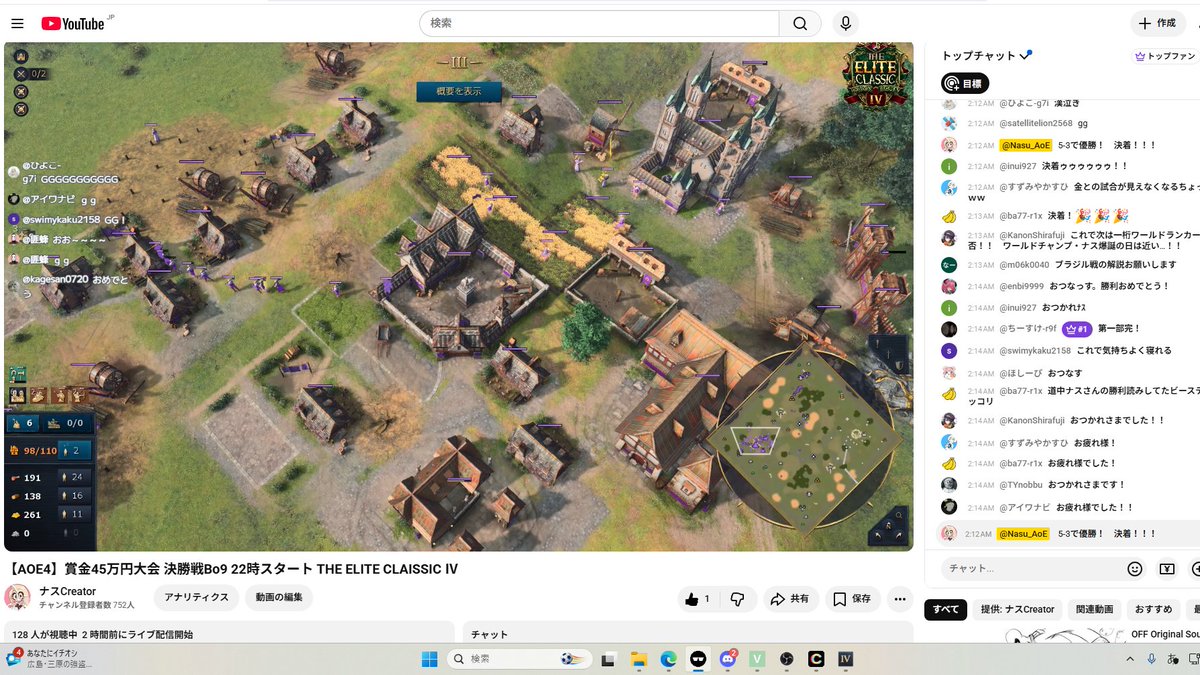Click '128 人が視聴中' description box
1200x675 pixels.
(229, 634)
